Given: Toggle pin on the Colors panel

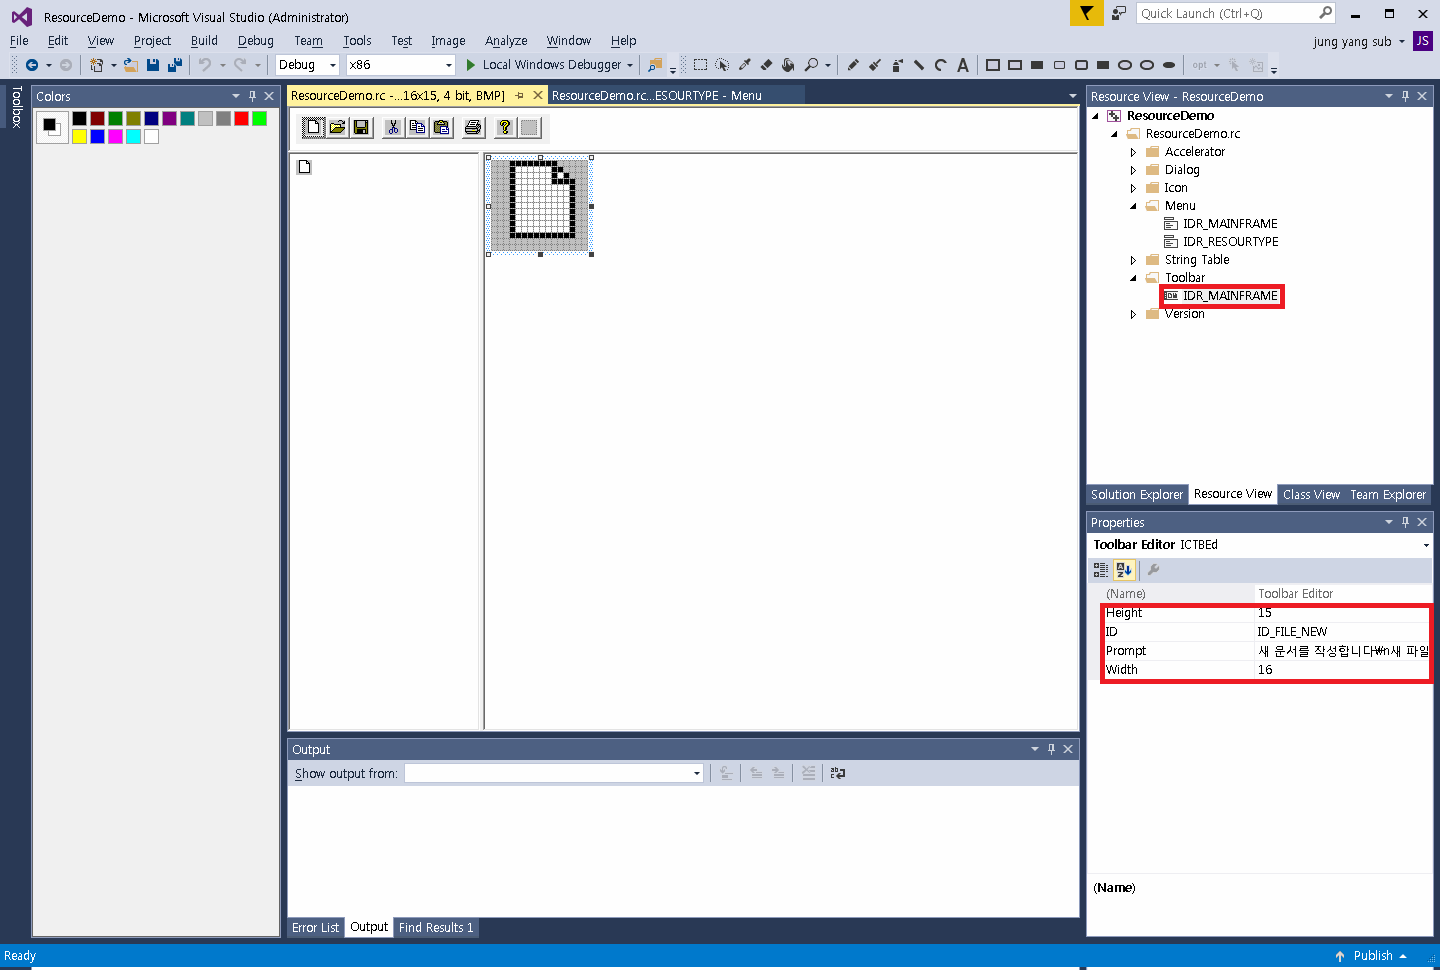Looking at the screenshot, I should [x=252, y=97].
